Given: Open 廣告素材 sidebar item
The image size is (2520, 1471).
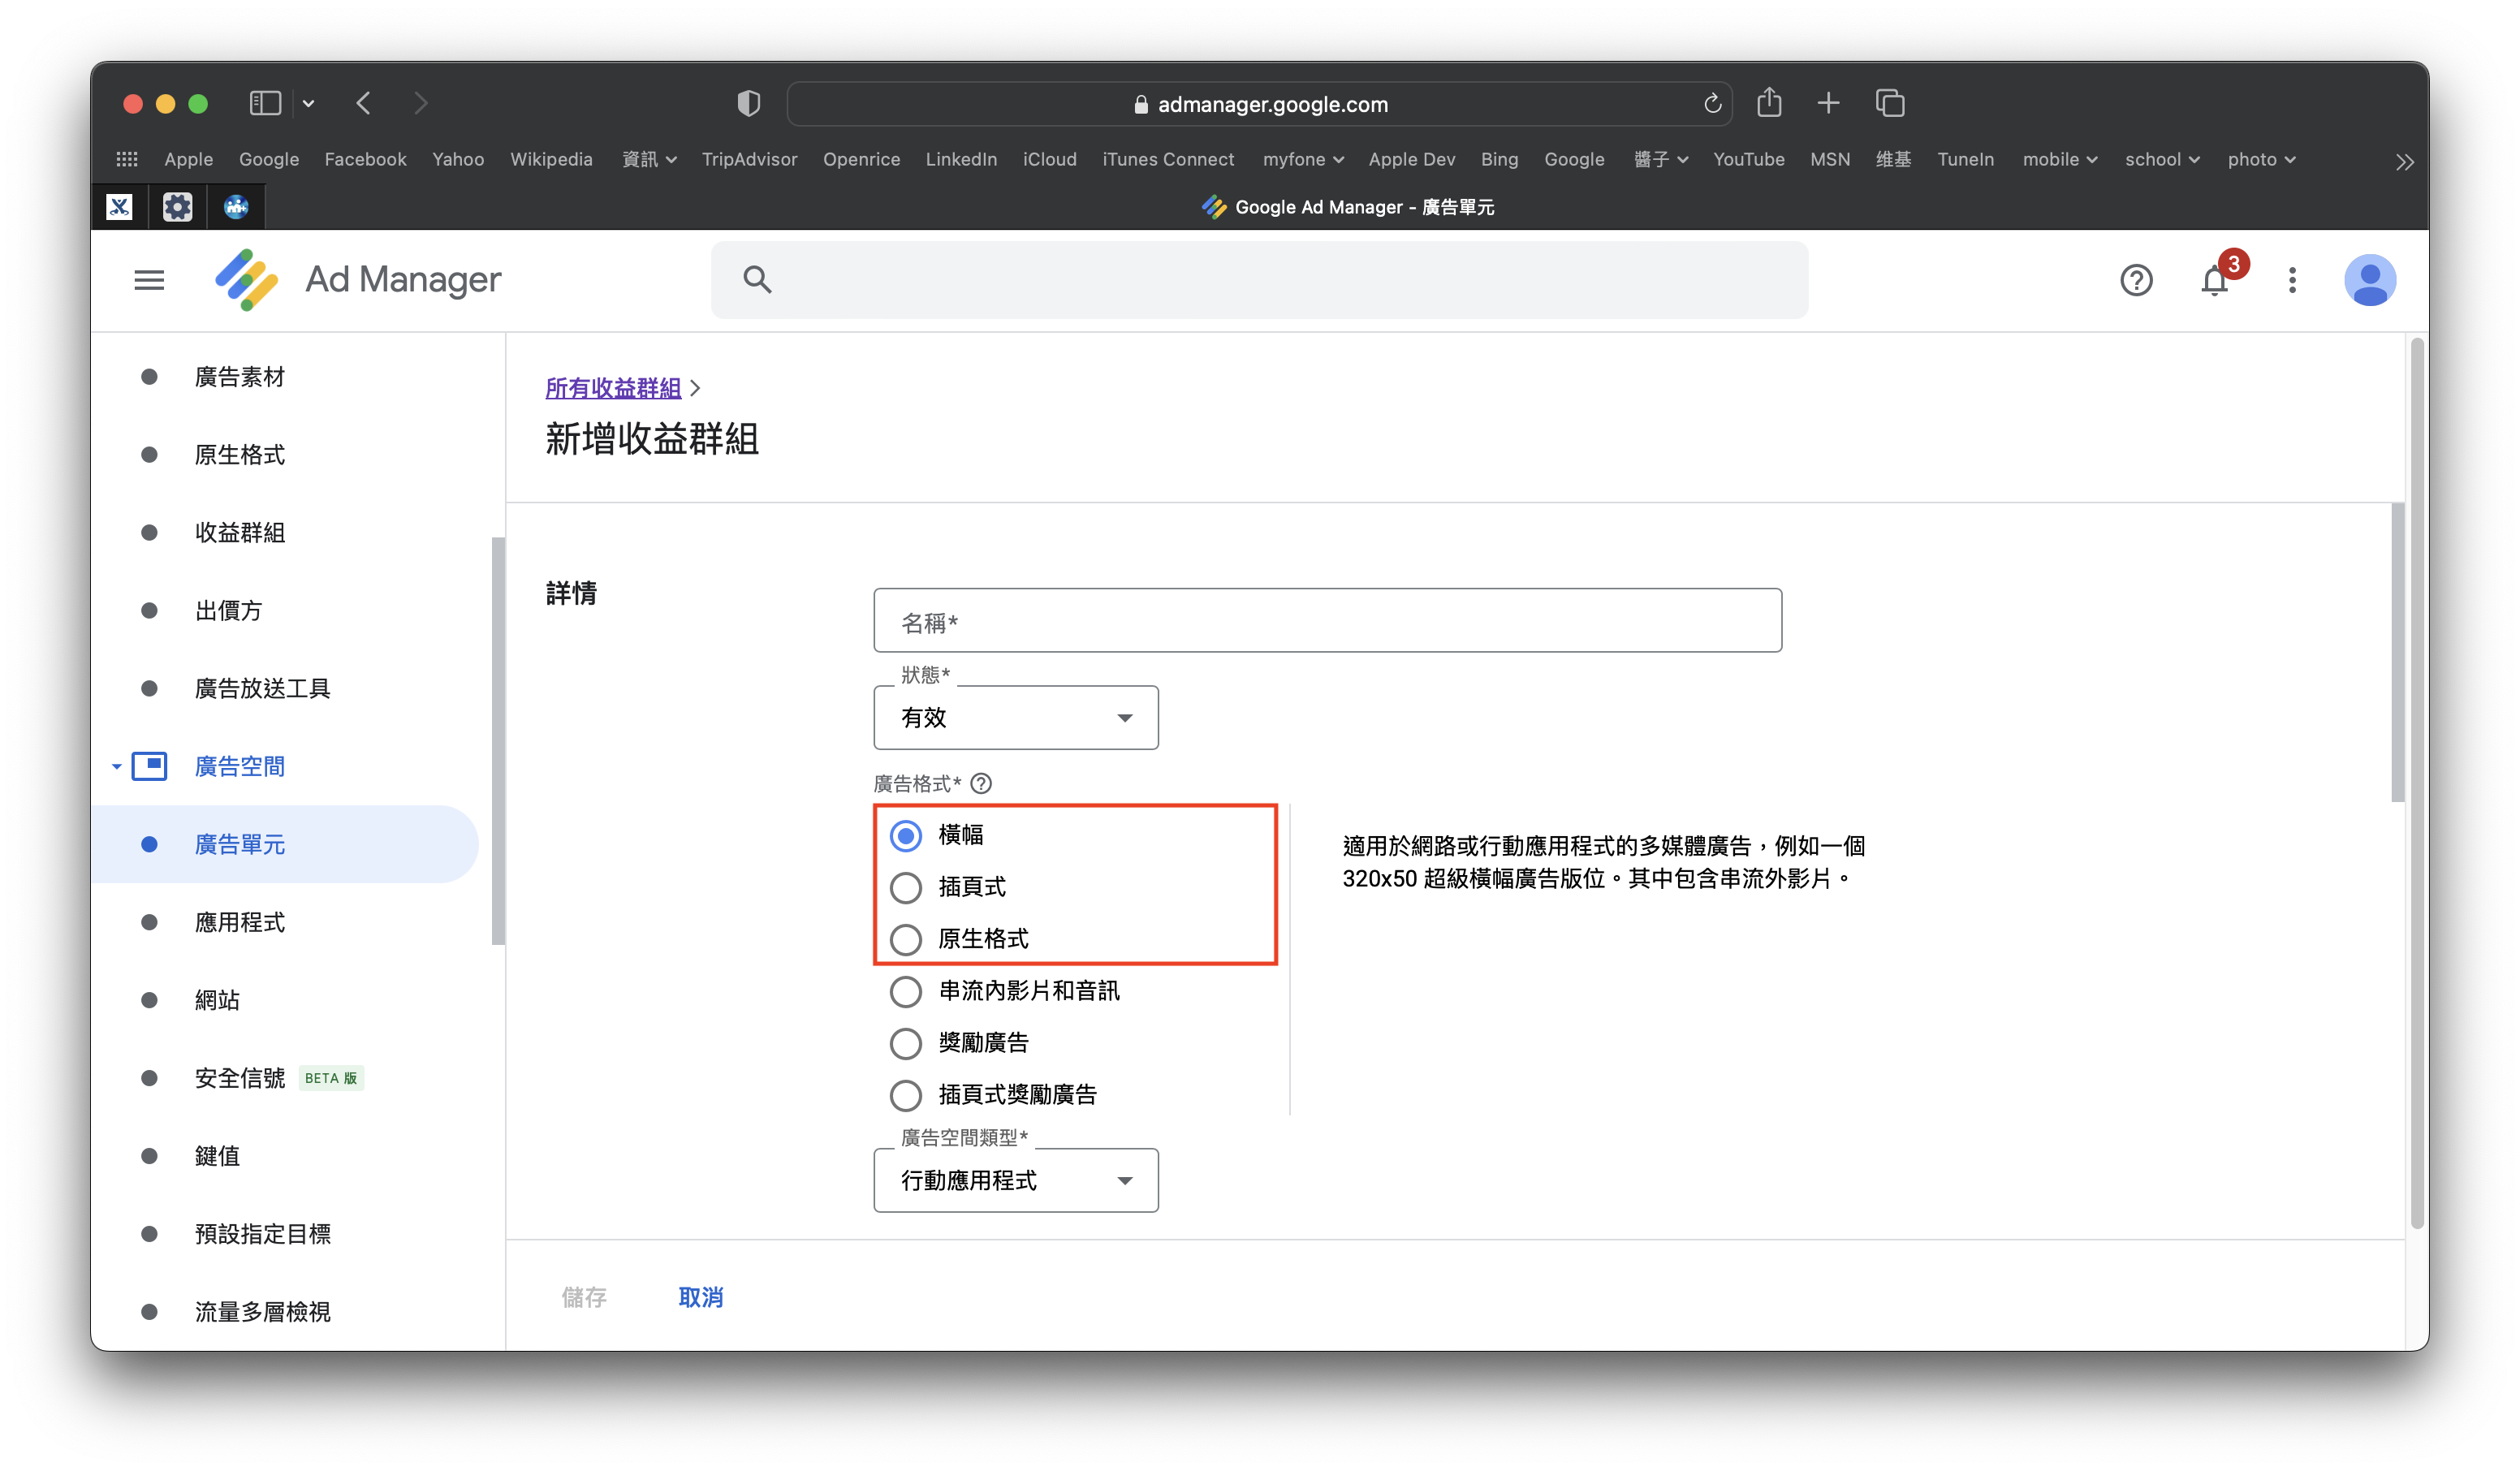Looking at the screenshot, I should tap(240, 377).
